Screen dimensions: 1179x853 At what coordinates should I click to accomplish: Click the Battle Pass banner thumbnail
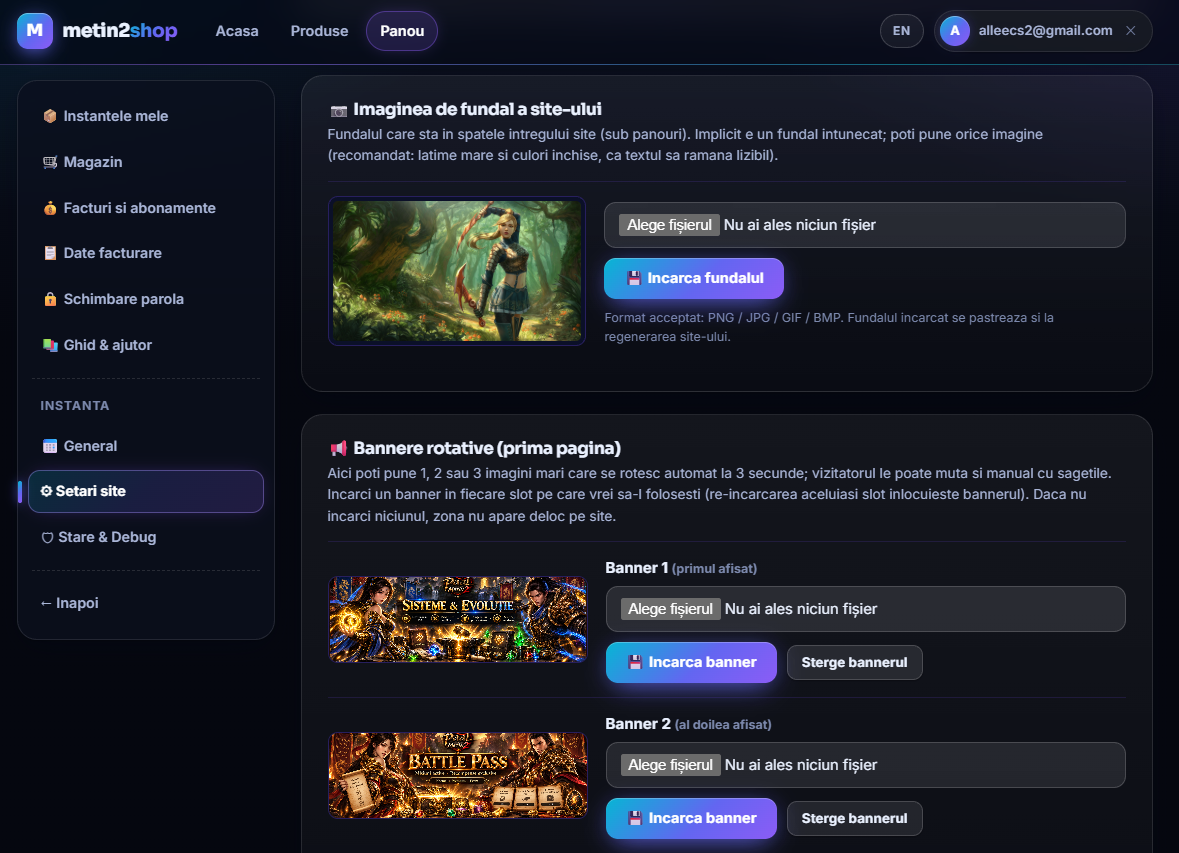coord(457,775)
